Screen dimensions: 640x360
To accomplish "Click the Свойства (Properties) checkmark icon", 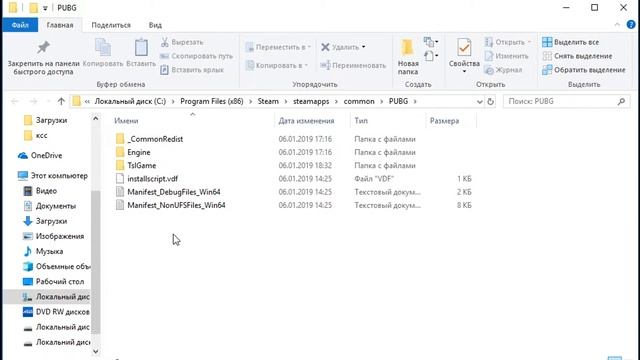I will (x=464, y=47).
